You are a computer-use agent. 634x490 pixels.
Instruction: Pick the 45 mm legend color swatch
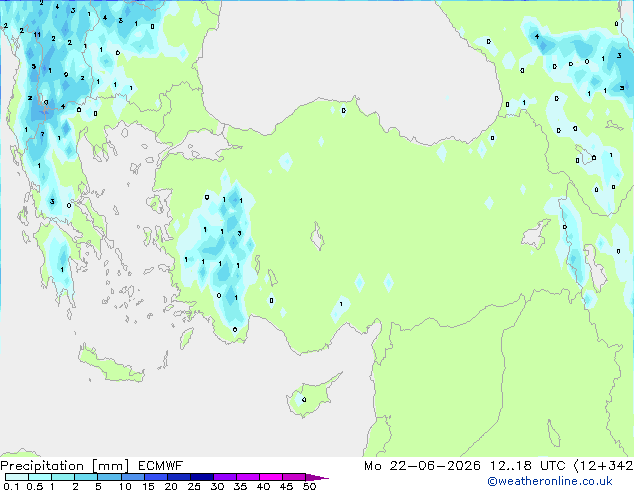pos(294,477)
